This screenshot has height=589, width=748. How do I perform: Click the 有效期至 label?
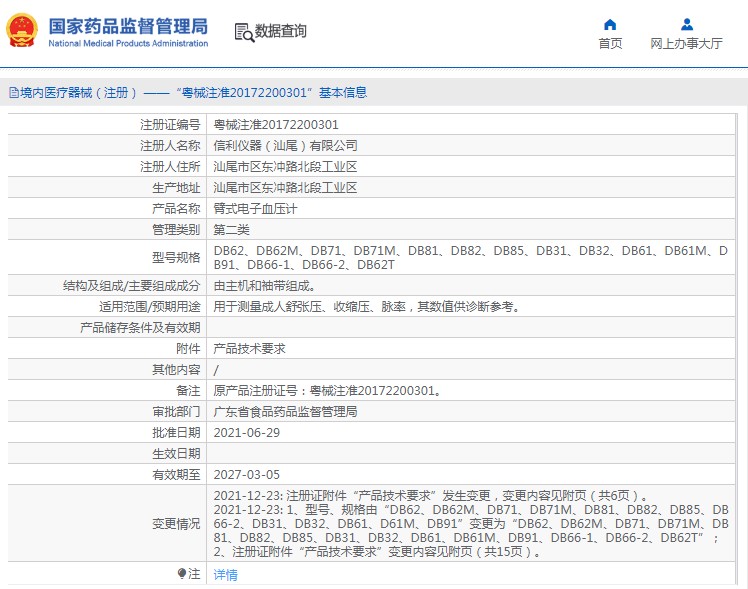[x=176, y=475]
